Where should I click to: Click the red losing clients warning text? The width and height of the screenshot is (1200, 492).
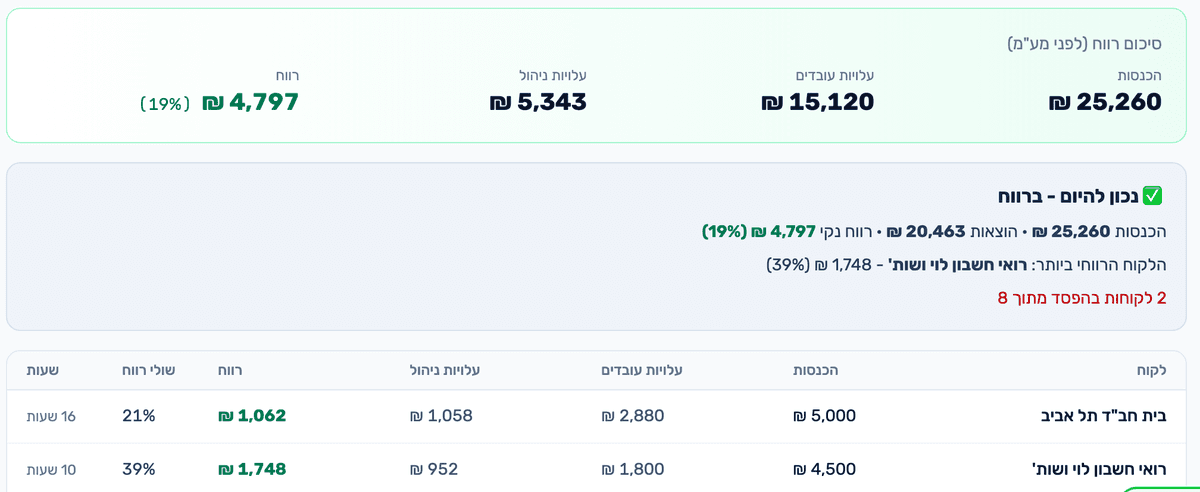[1082, 298]
